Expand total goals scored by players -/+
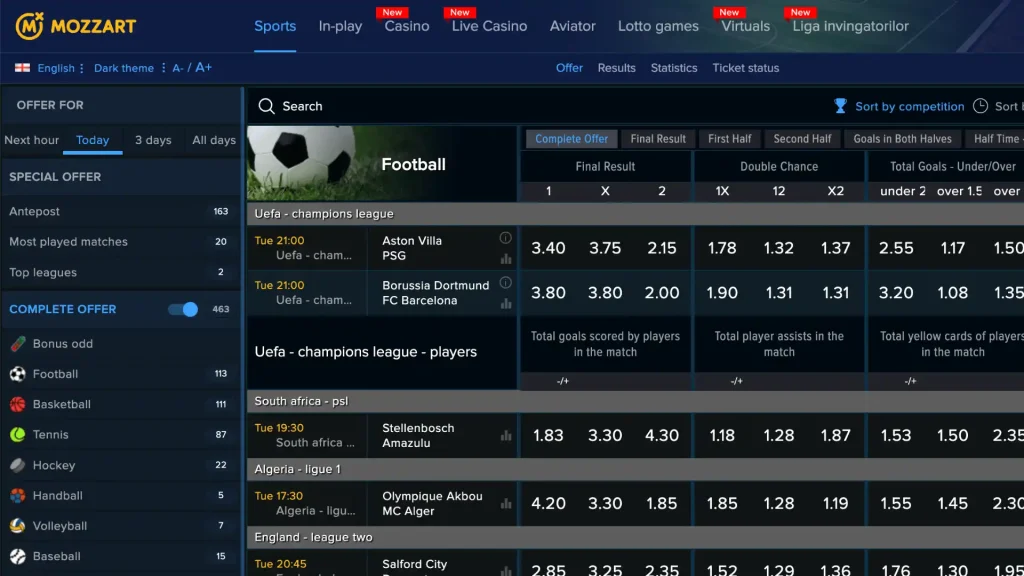Image resolution: width=1024 pixels, height=576 pixels. coord(563,381)
